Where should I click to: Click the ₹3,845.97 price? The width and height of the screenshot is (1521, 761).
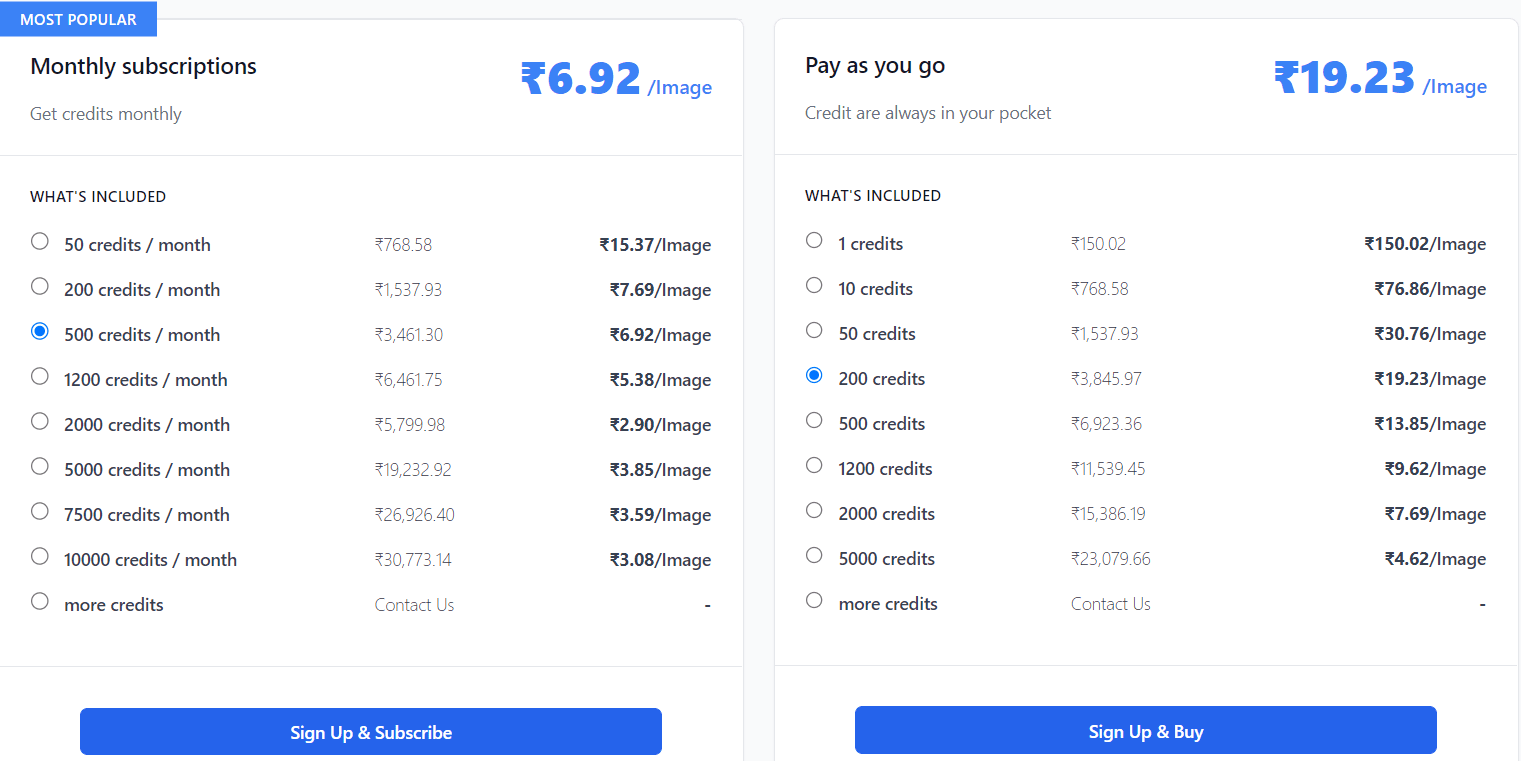[x=1106, y=379]
